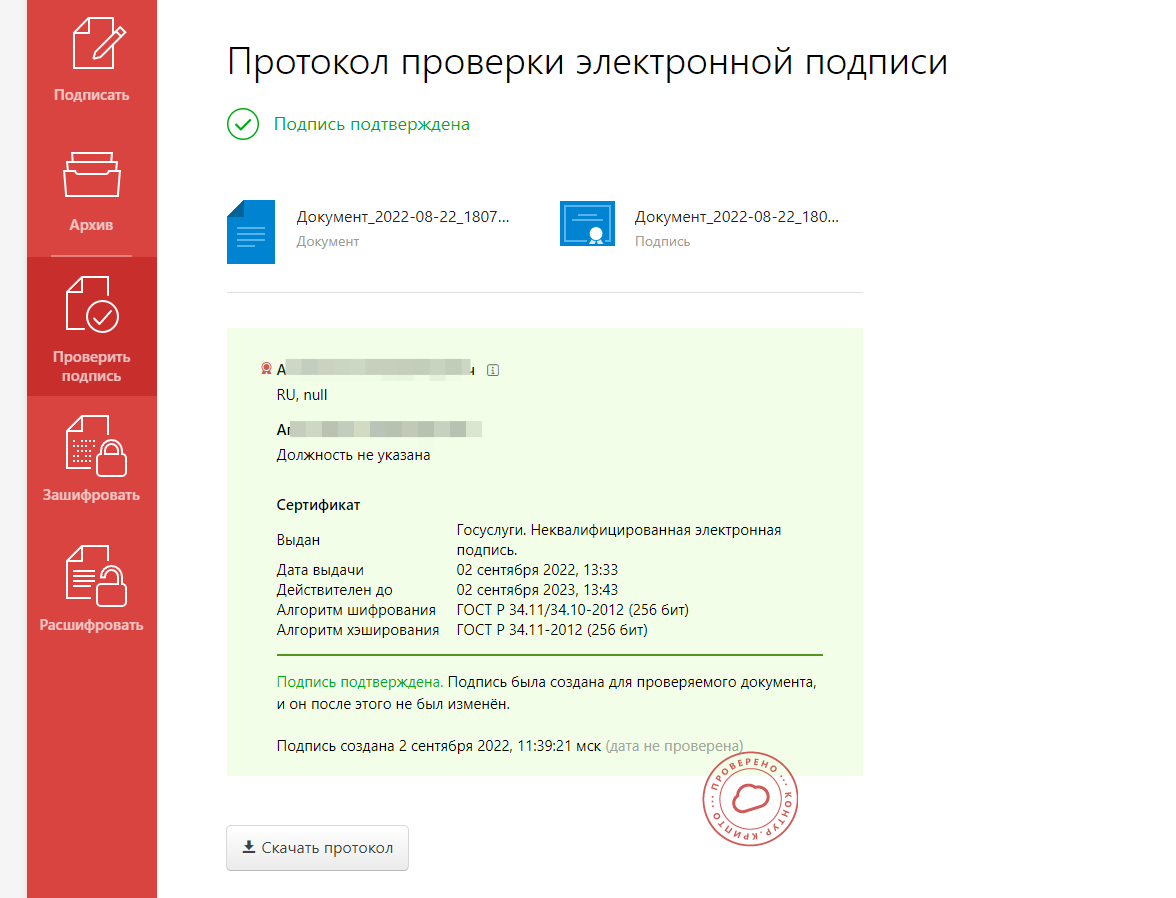1176x898 pixels.
Task: Open the Зашифровать locked document icon
Action: tap(96, 446)
